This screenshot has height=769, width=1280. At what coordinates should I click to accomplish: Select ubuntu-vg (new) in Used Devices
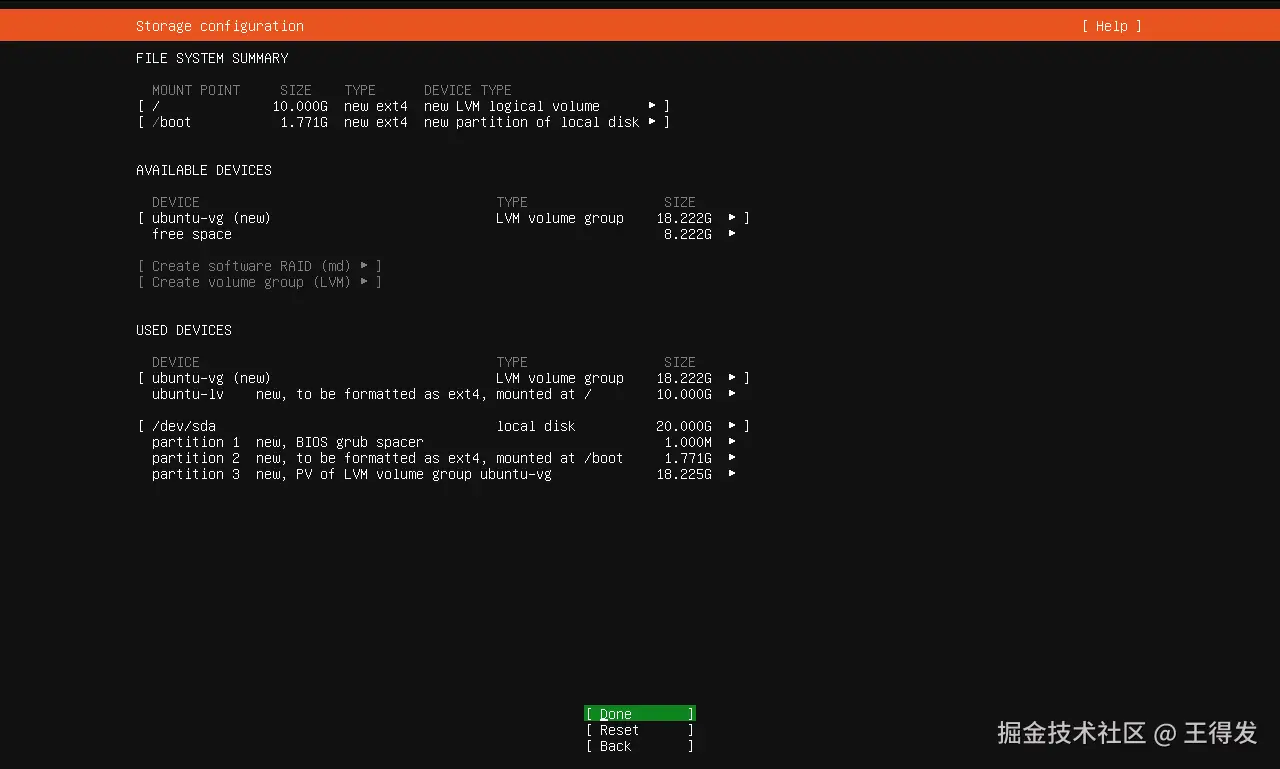point(444,378)
